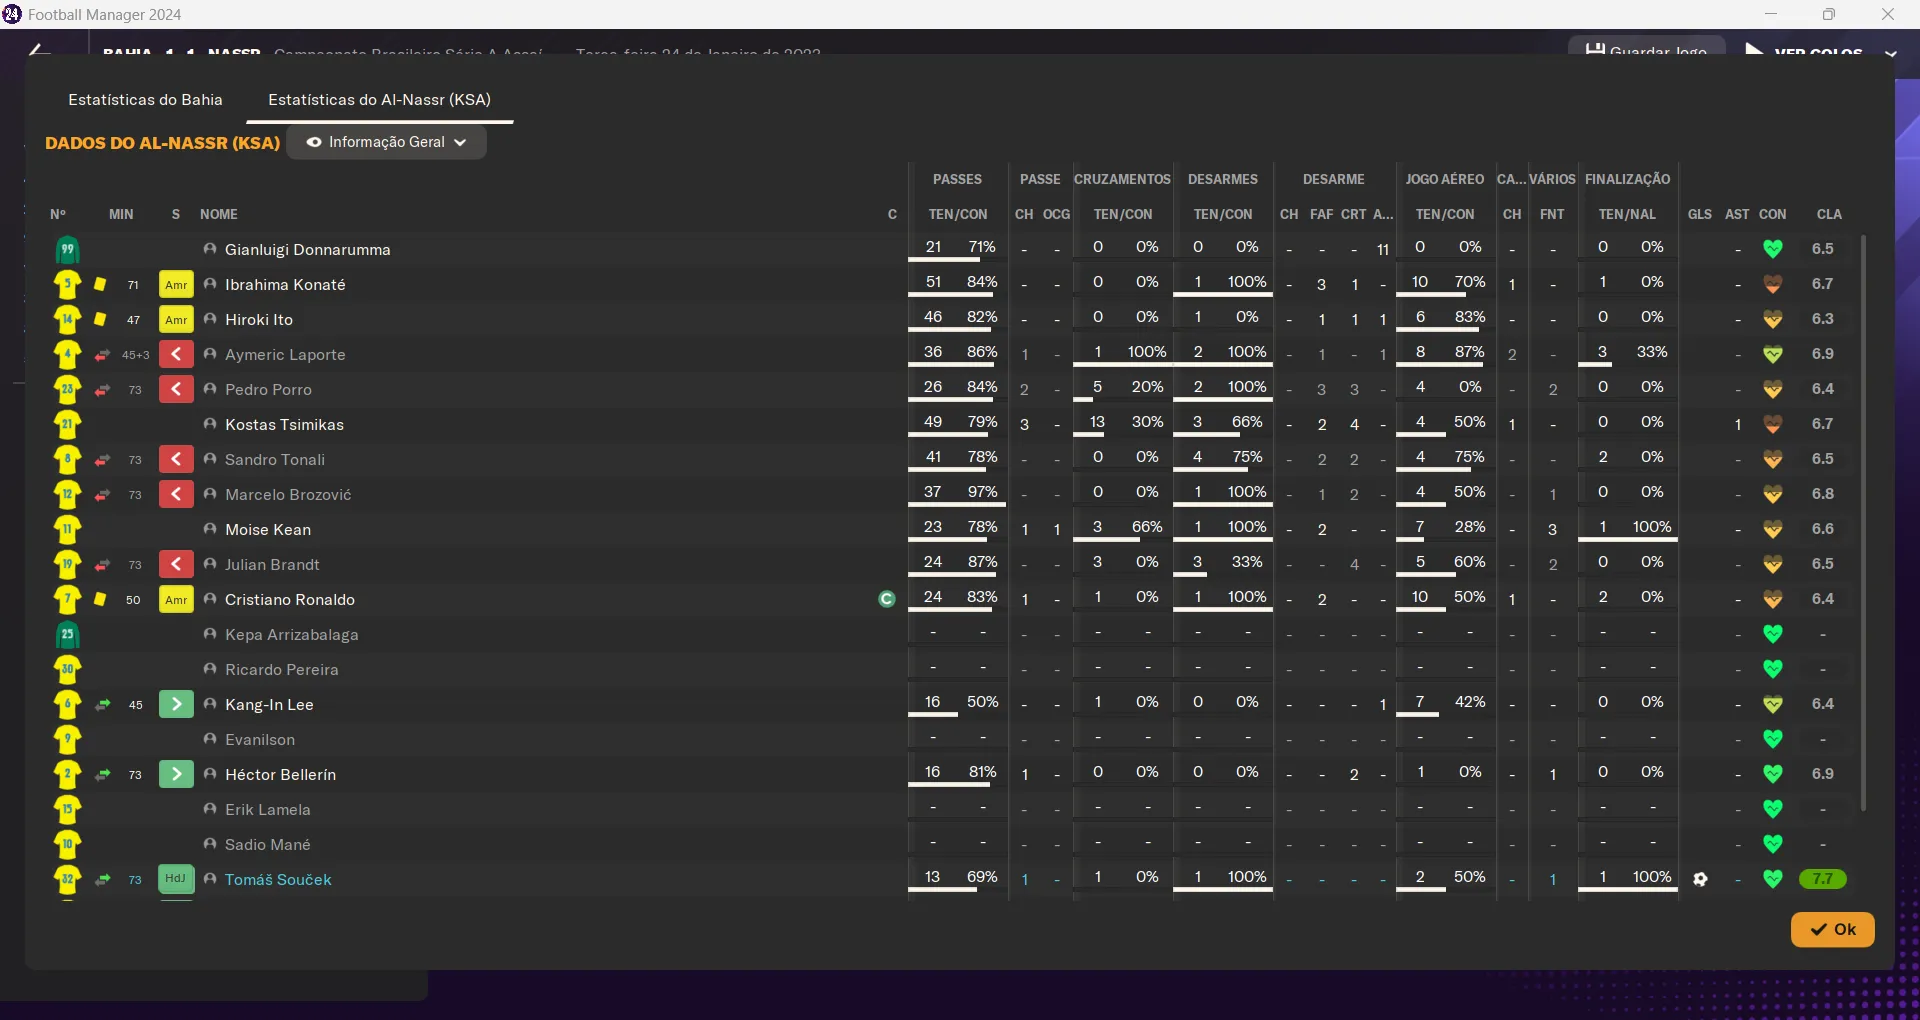Open Kang-In Lee's player profile
This screenshot has height=1020, width=1920.
(269, 705)
